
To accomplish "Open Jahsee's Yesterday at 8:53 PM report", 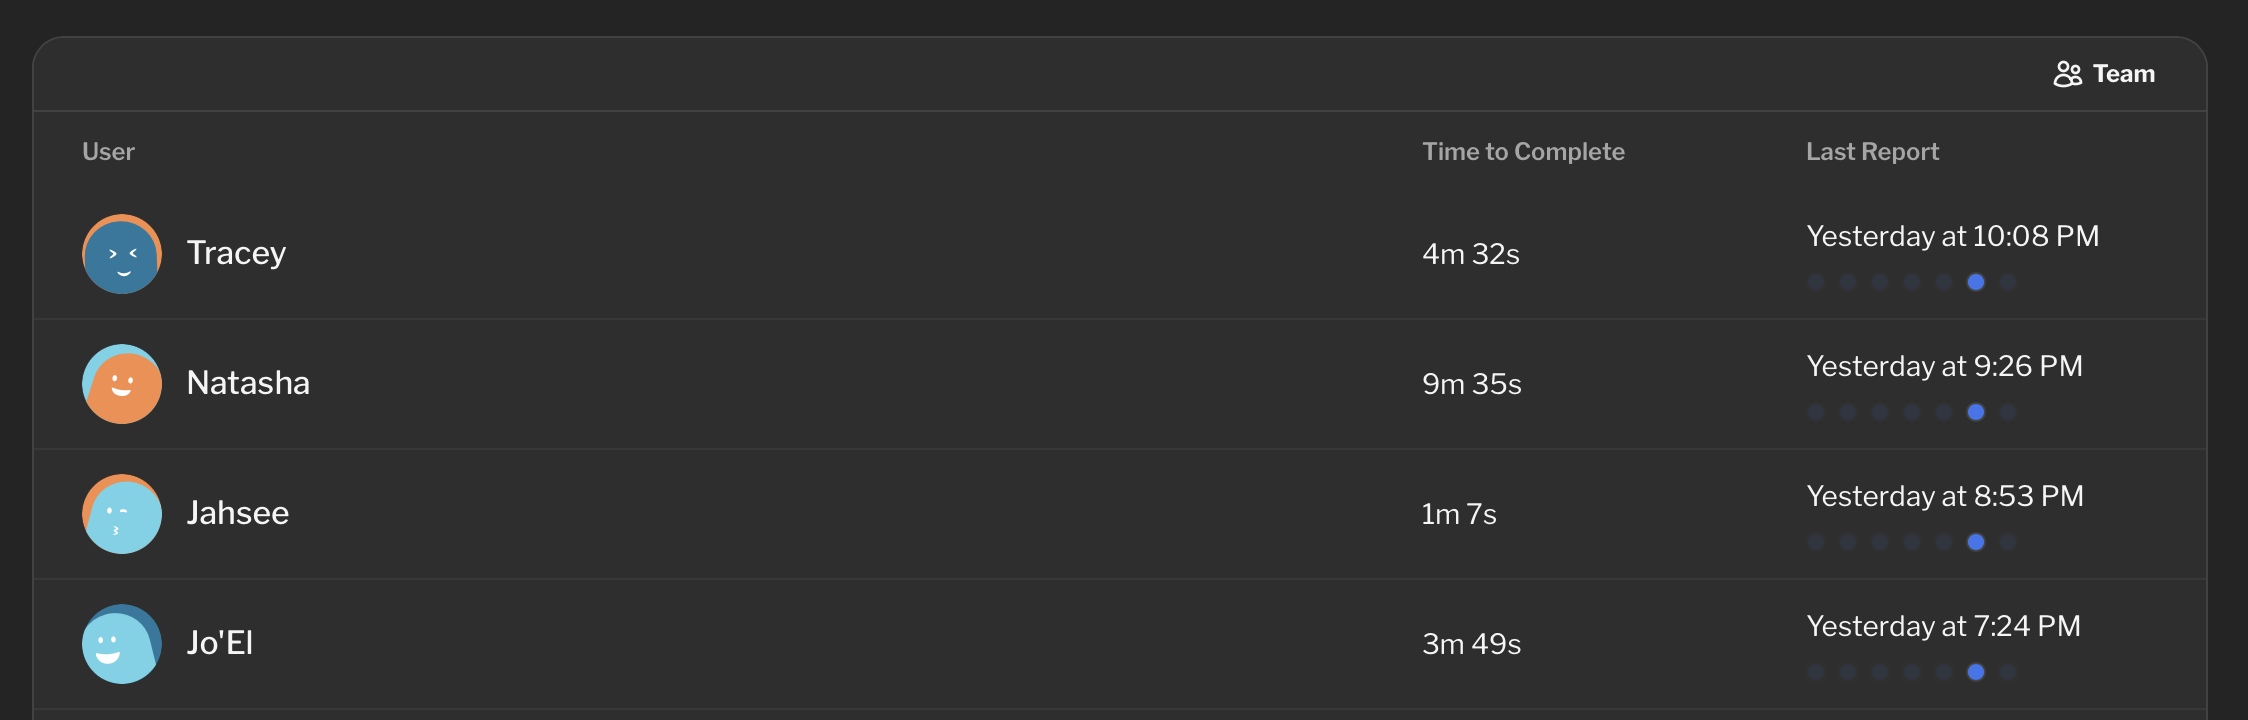I will coord(1945,497).
